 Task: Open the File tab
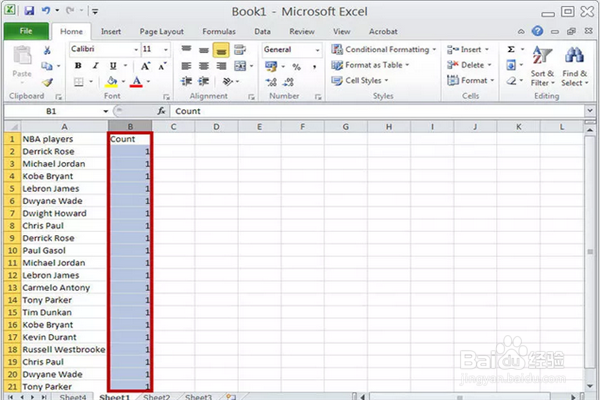pos(26,31)
